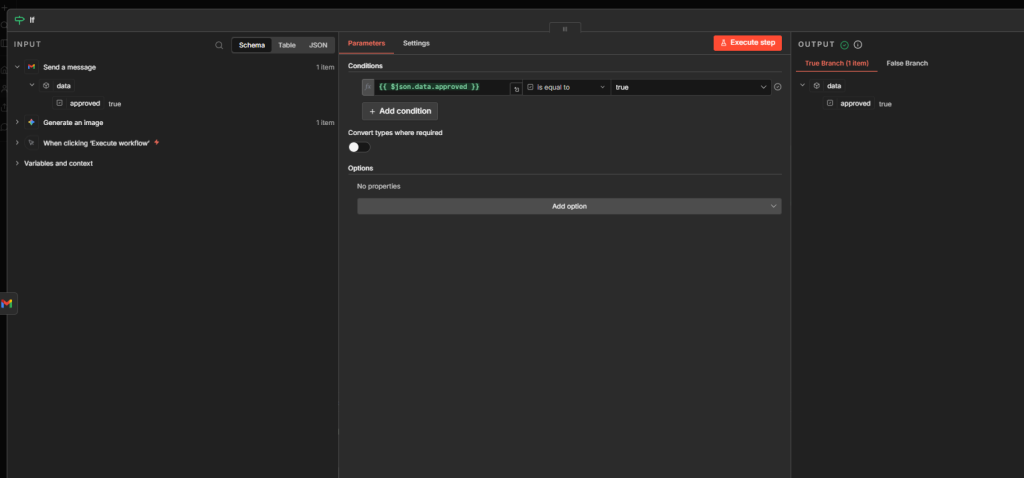Enable Convert types where required toggle

tap(358, 147)
